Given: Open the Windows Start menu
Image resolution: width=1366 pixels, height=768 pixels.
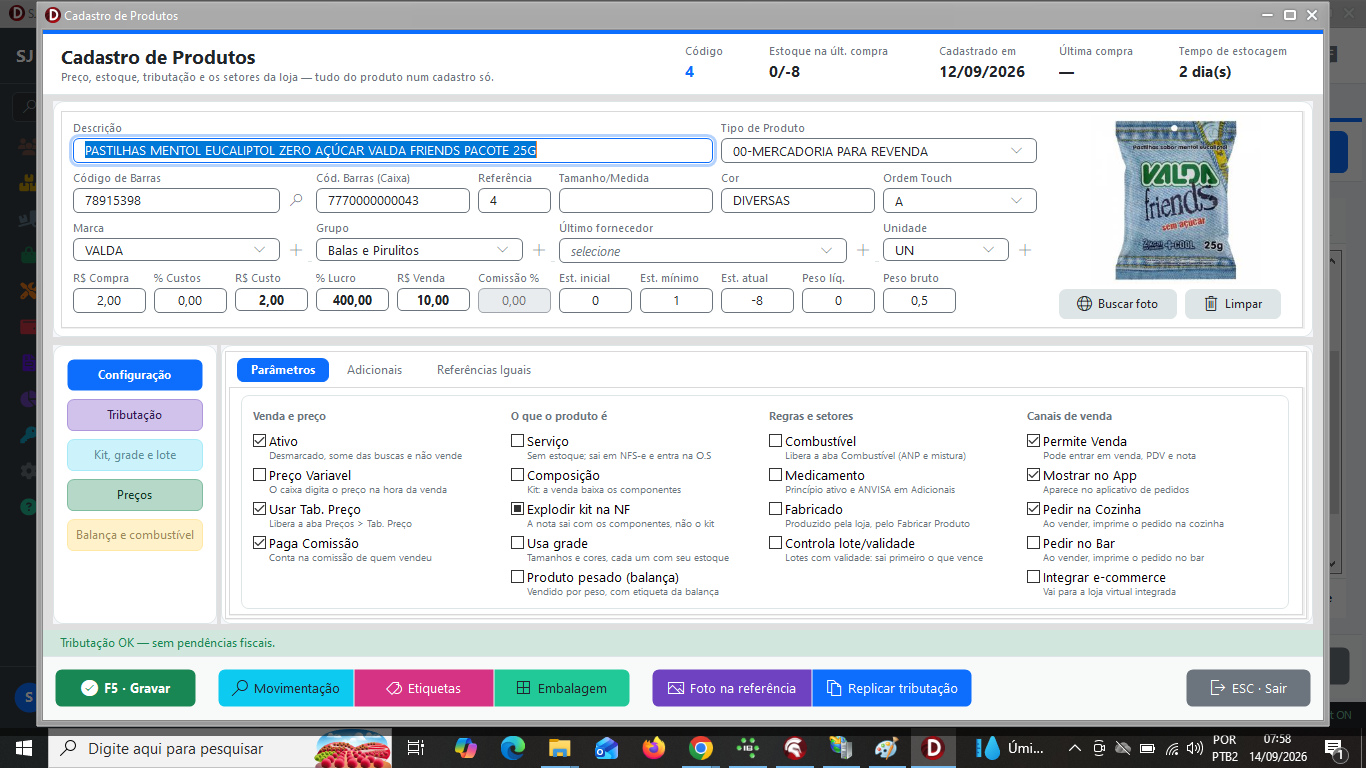Looking at the screenshot, I should coord(24,748).
